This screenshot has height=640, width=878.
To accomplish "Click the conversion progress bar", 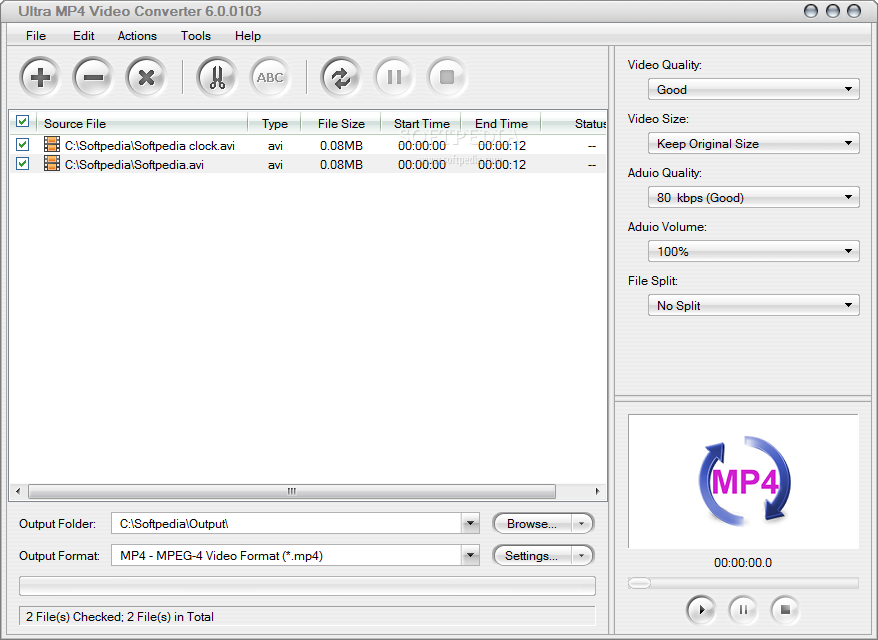I will click(x=307, y=586).
